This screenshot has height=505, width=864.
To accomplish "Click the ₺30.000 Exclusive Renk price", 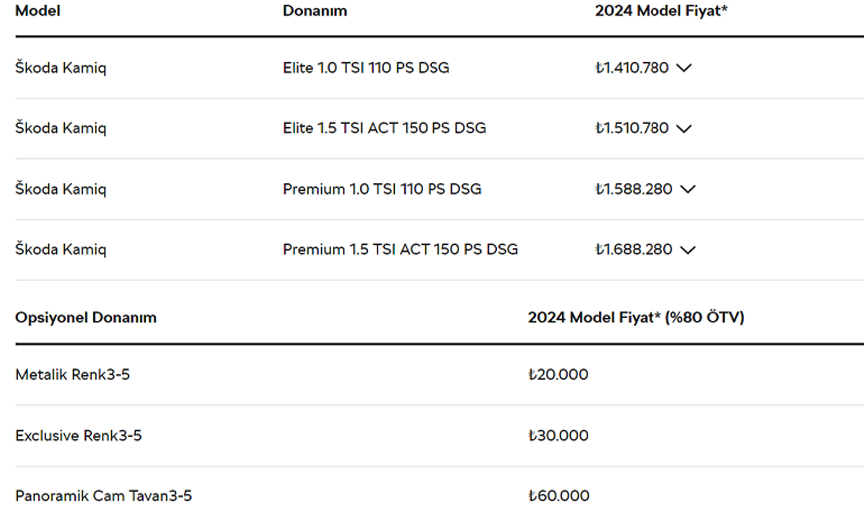I will tap(558, 436).
